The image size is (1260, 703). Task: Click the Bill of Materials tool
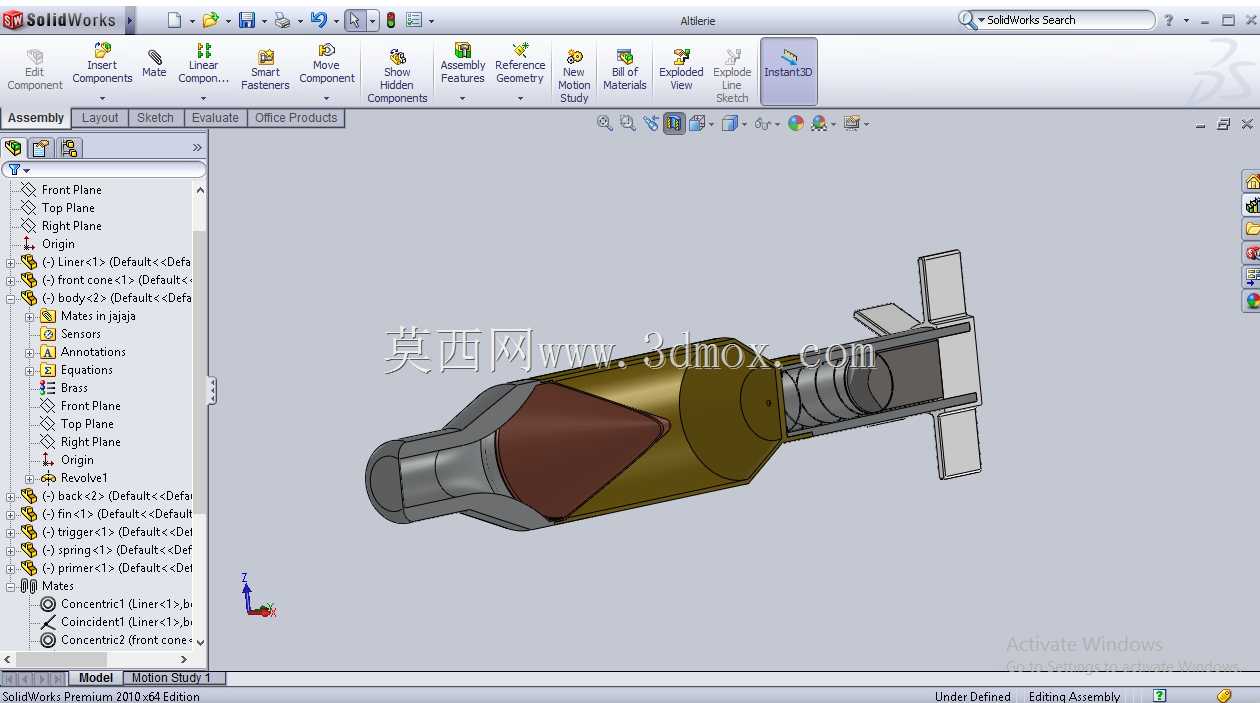[625, 70]
